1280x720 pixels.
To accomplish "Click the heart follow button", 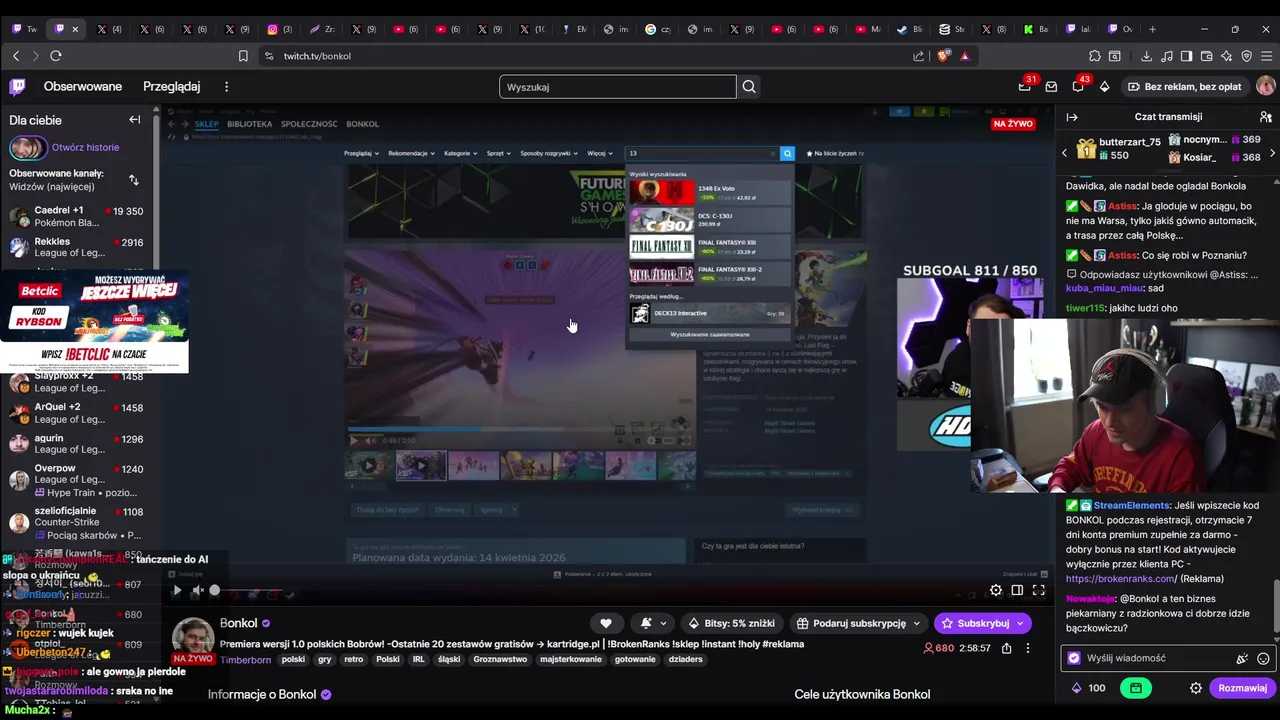I will pyautogui.click(x=605, y=623).
